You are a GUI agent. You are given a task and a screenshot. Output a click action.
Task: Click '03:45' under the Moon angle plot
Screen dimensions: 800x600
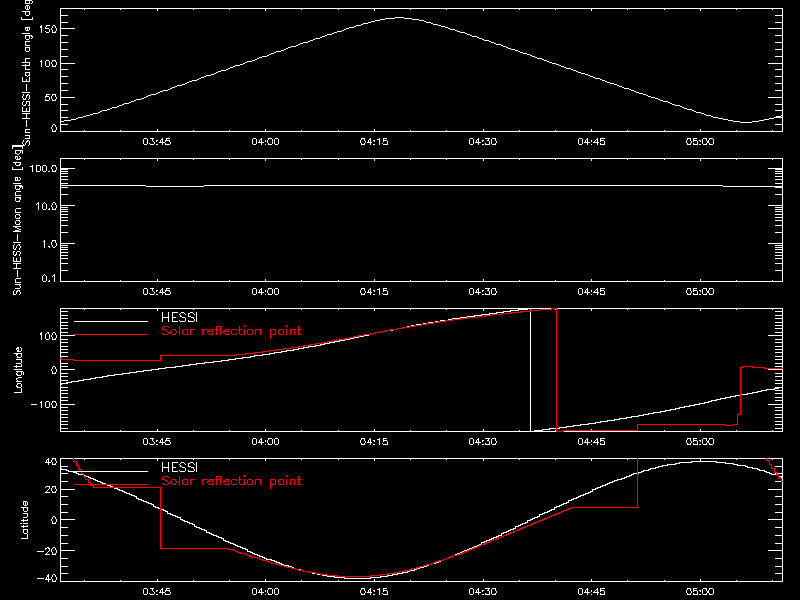(x=157, y=291)
